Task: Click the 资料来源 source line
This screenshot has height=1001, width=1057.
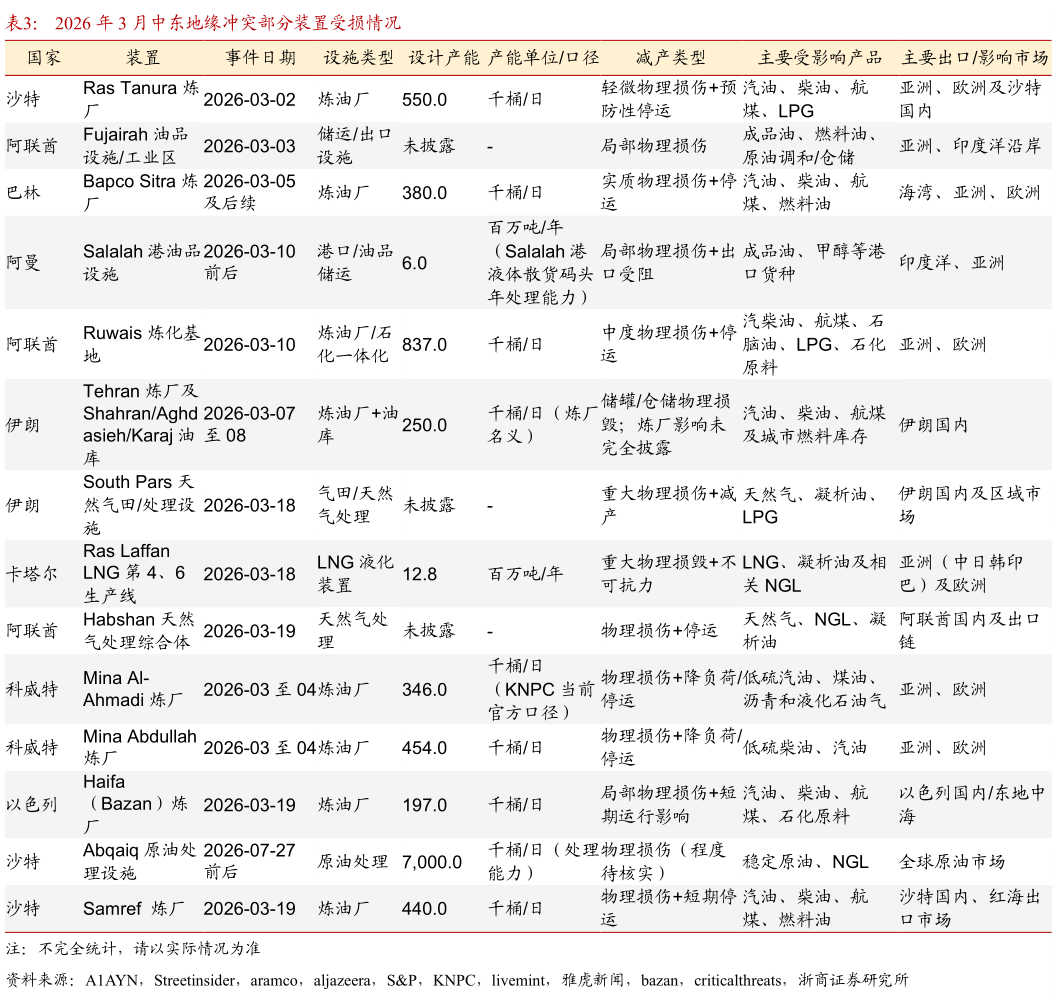Action: coord(456,980)
